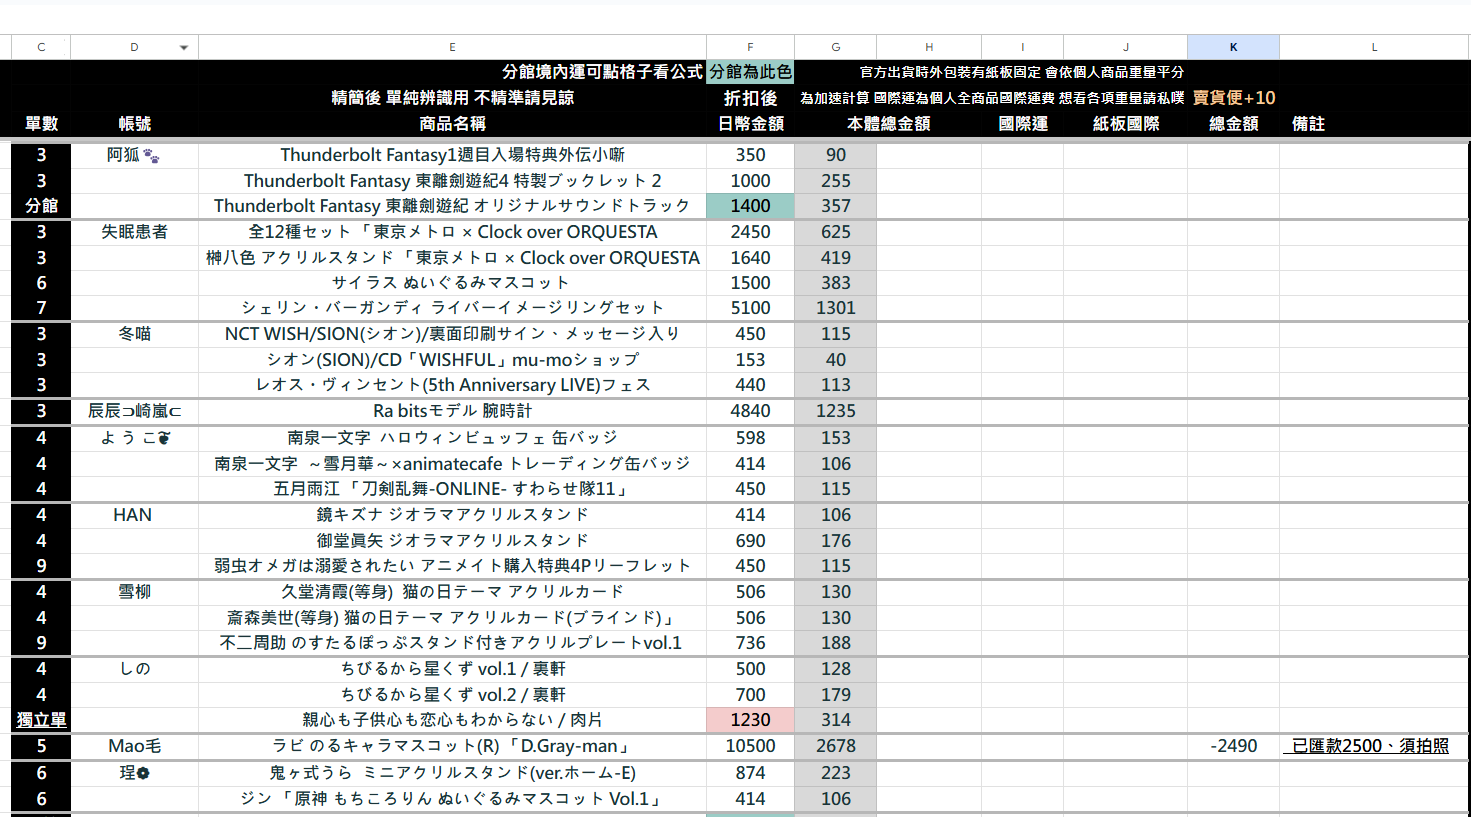The image size is (1471, 817).
Task: Select account cell 阿狐
Action: pos(134,155)
